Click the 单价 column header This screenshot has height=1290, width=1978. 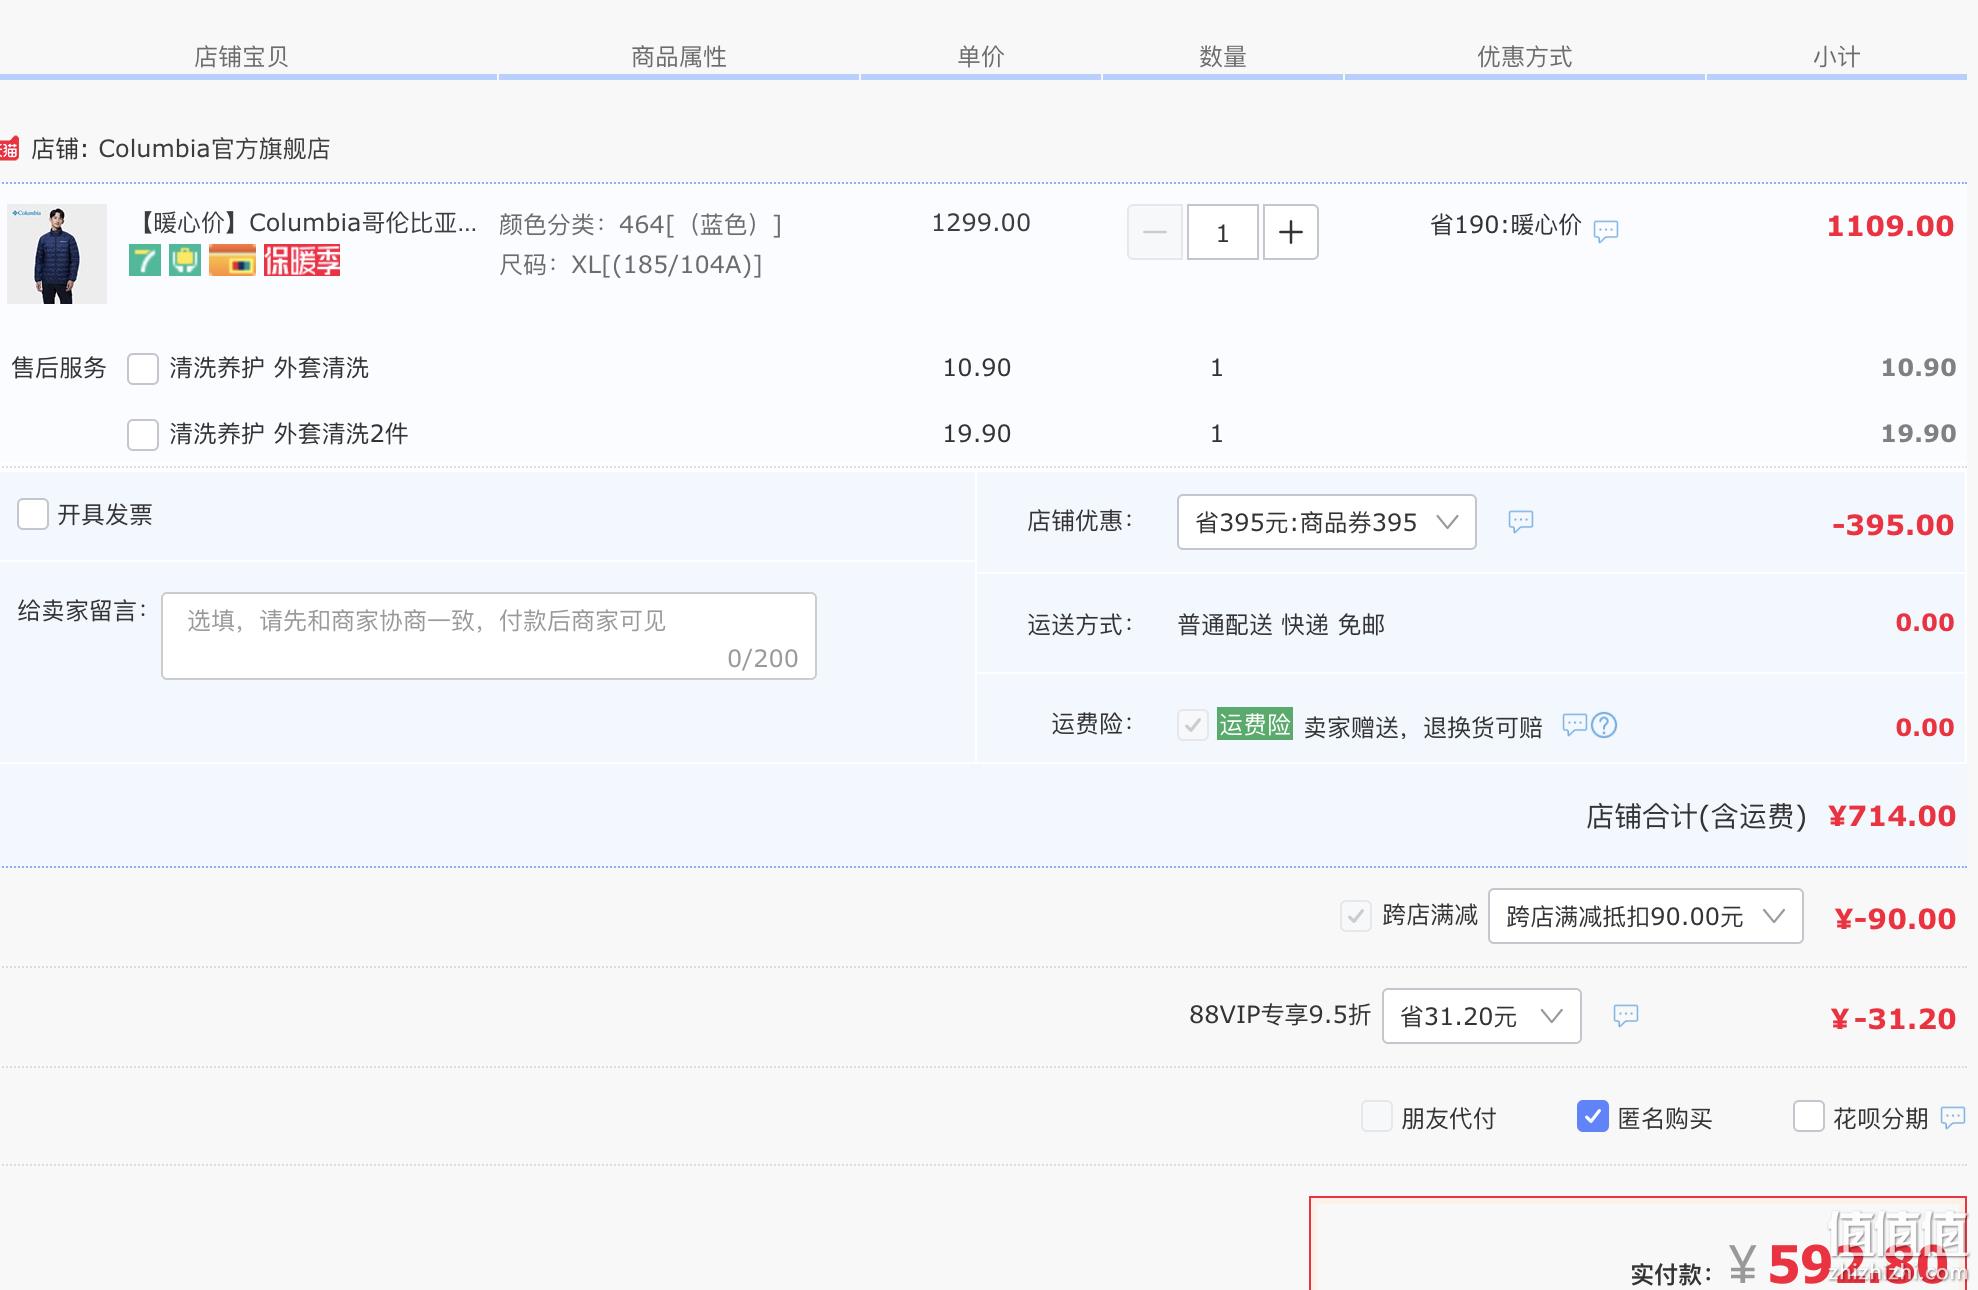point(981,57)
